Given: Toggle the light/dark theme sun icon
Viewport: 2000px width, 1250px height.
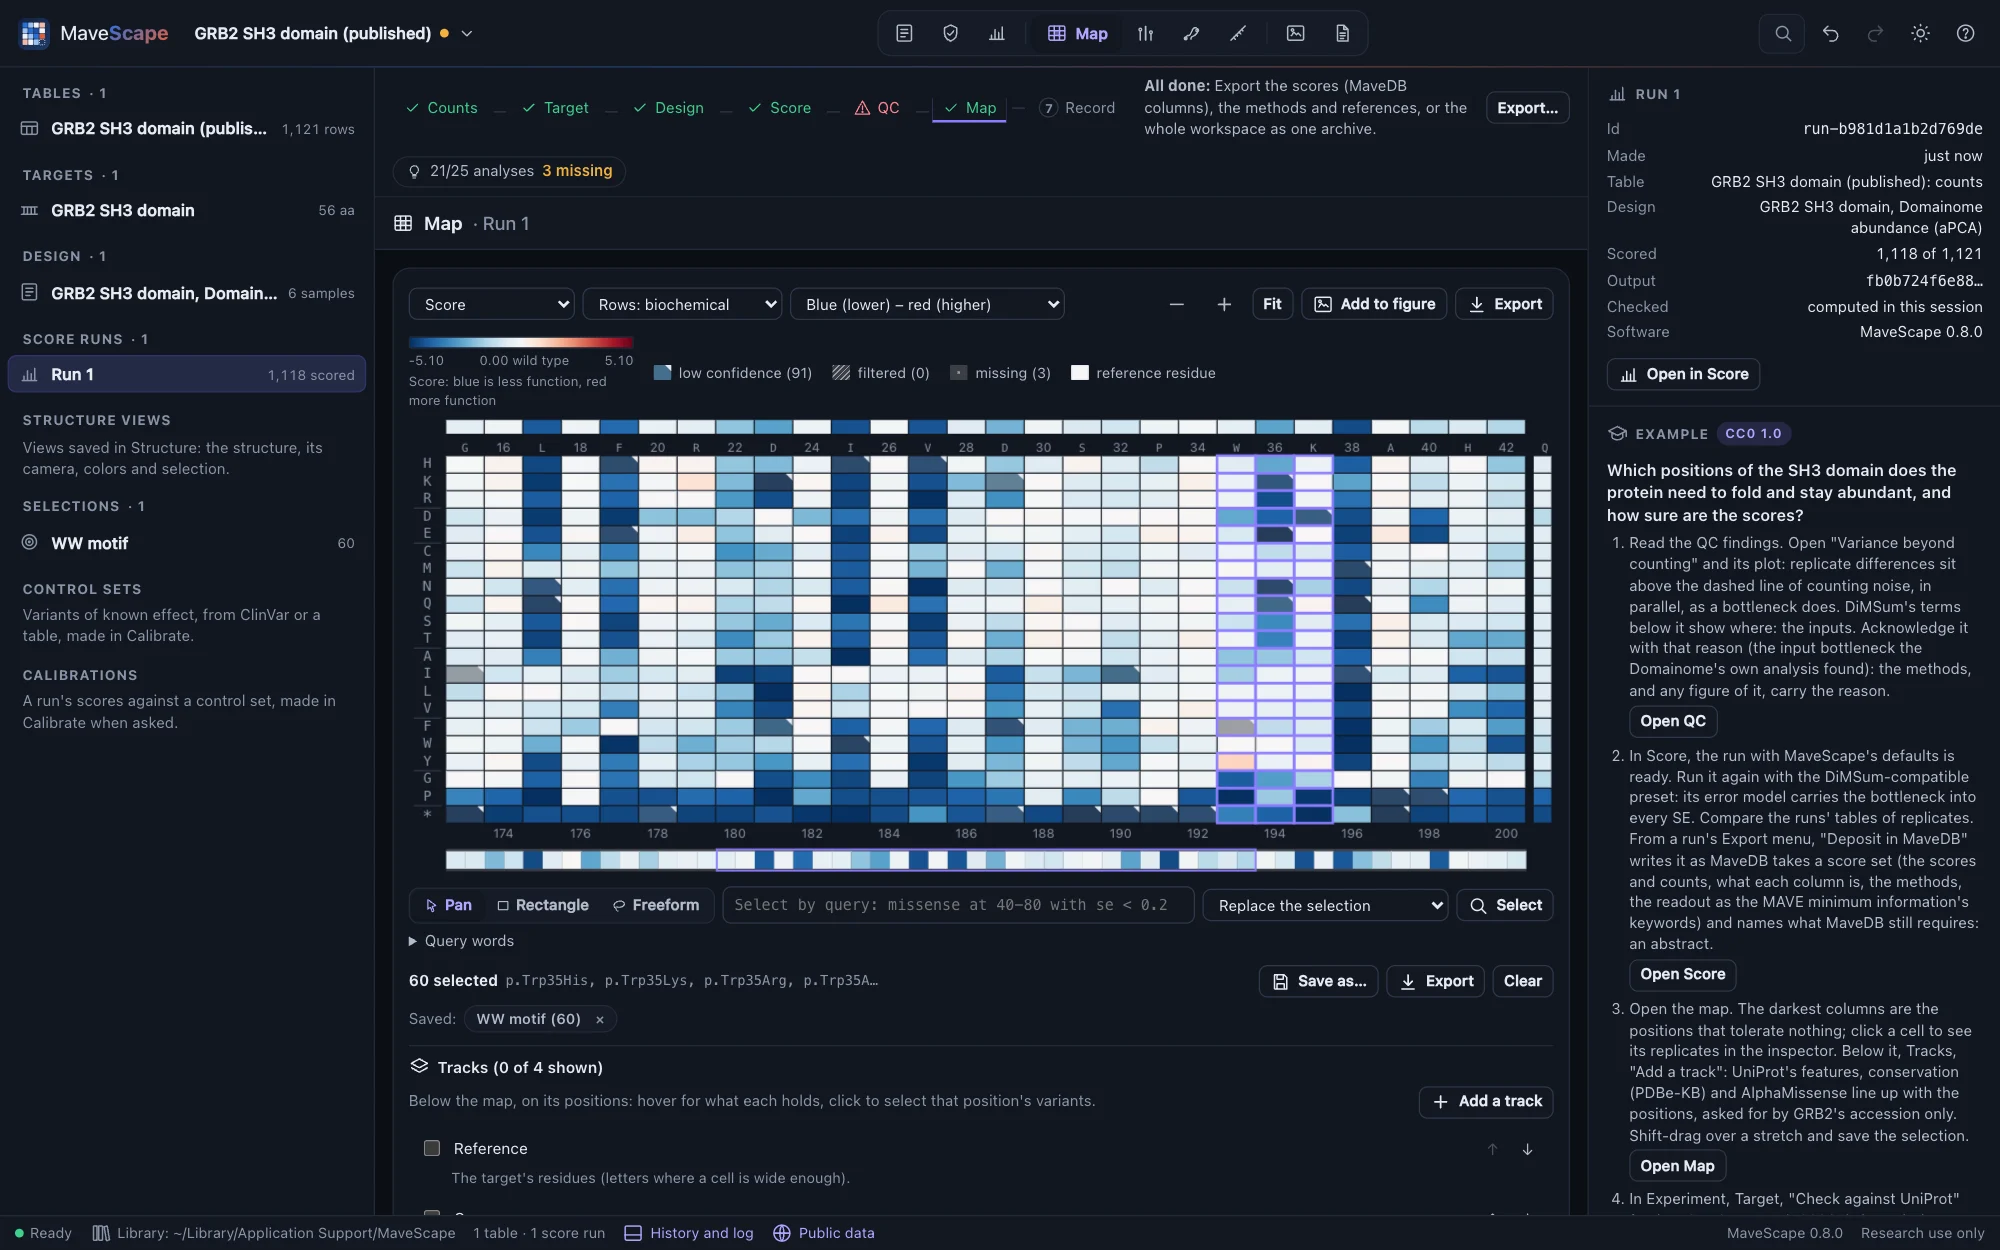Looking at the screenshot, I should click(x=1920, y=34).
